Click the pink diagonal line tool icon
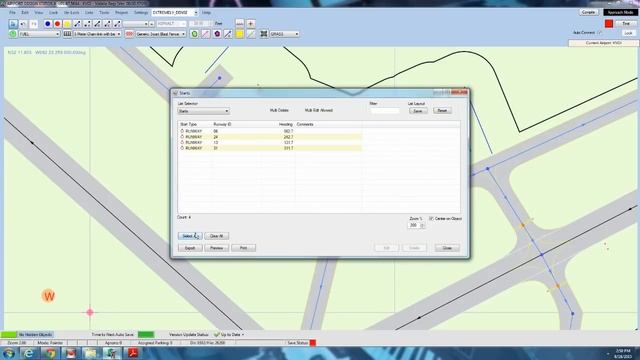The image size is (640, 360). (x=206, y=34)
